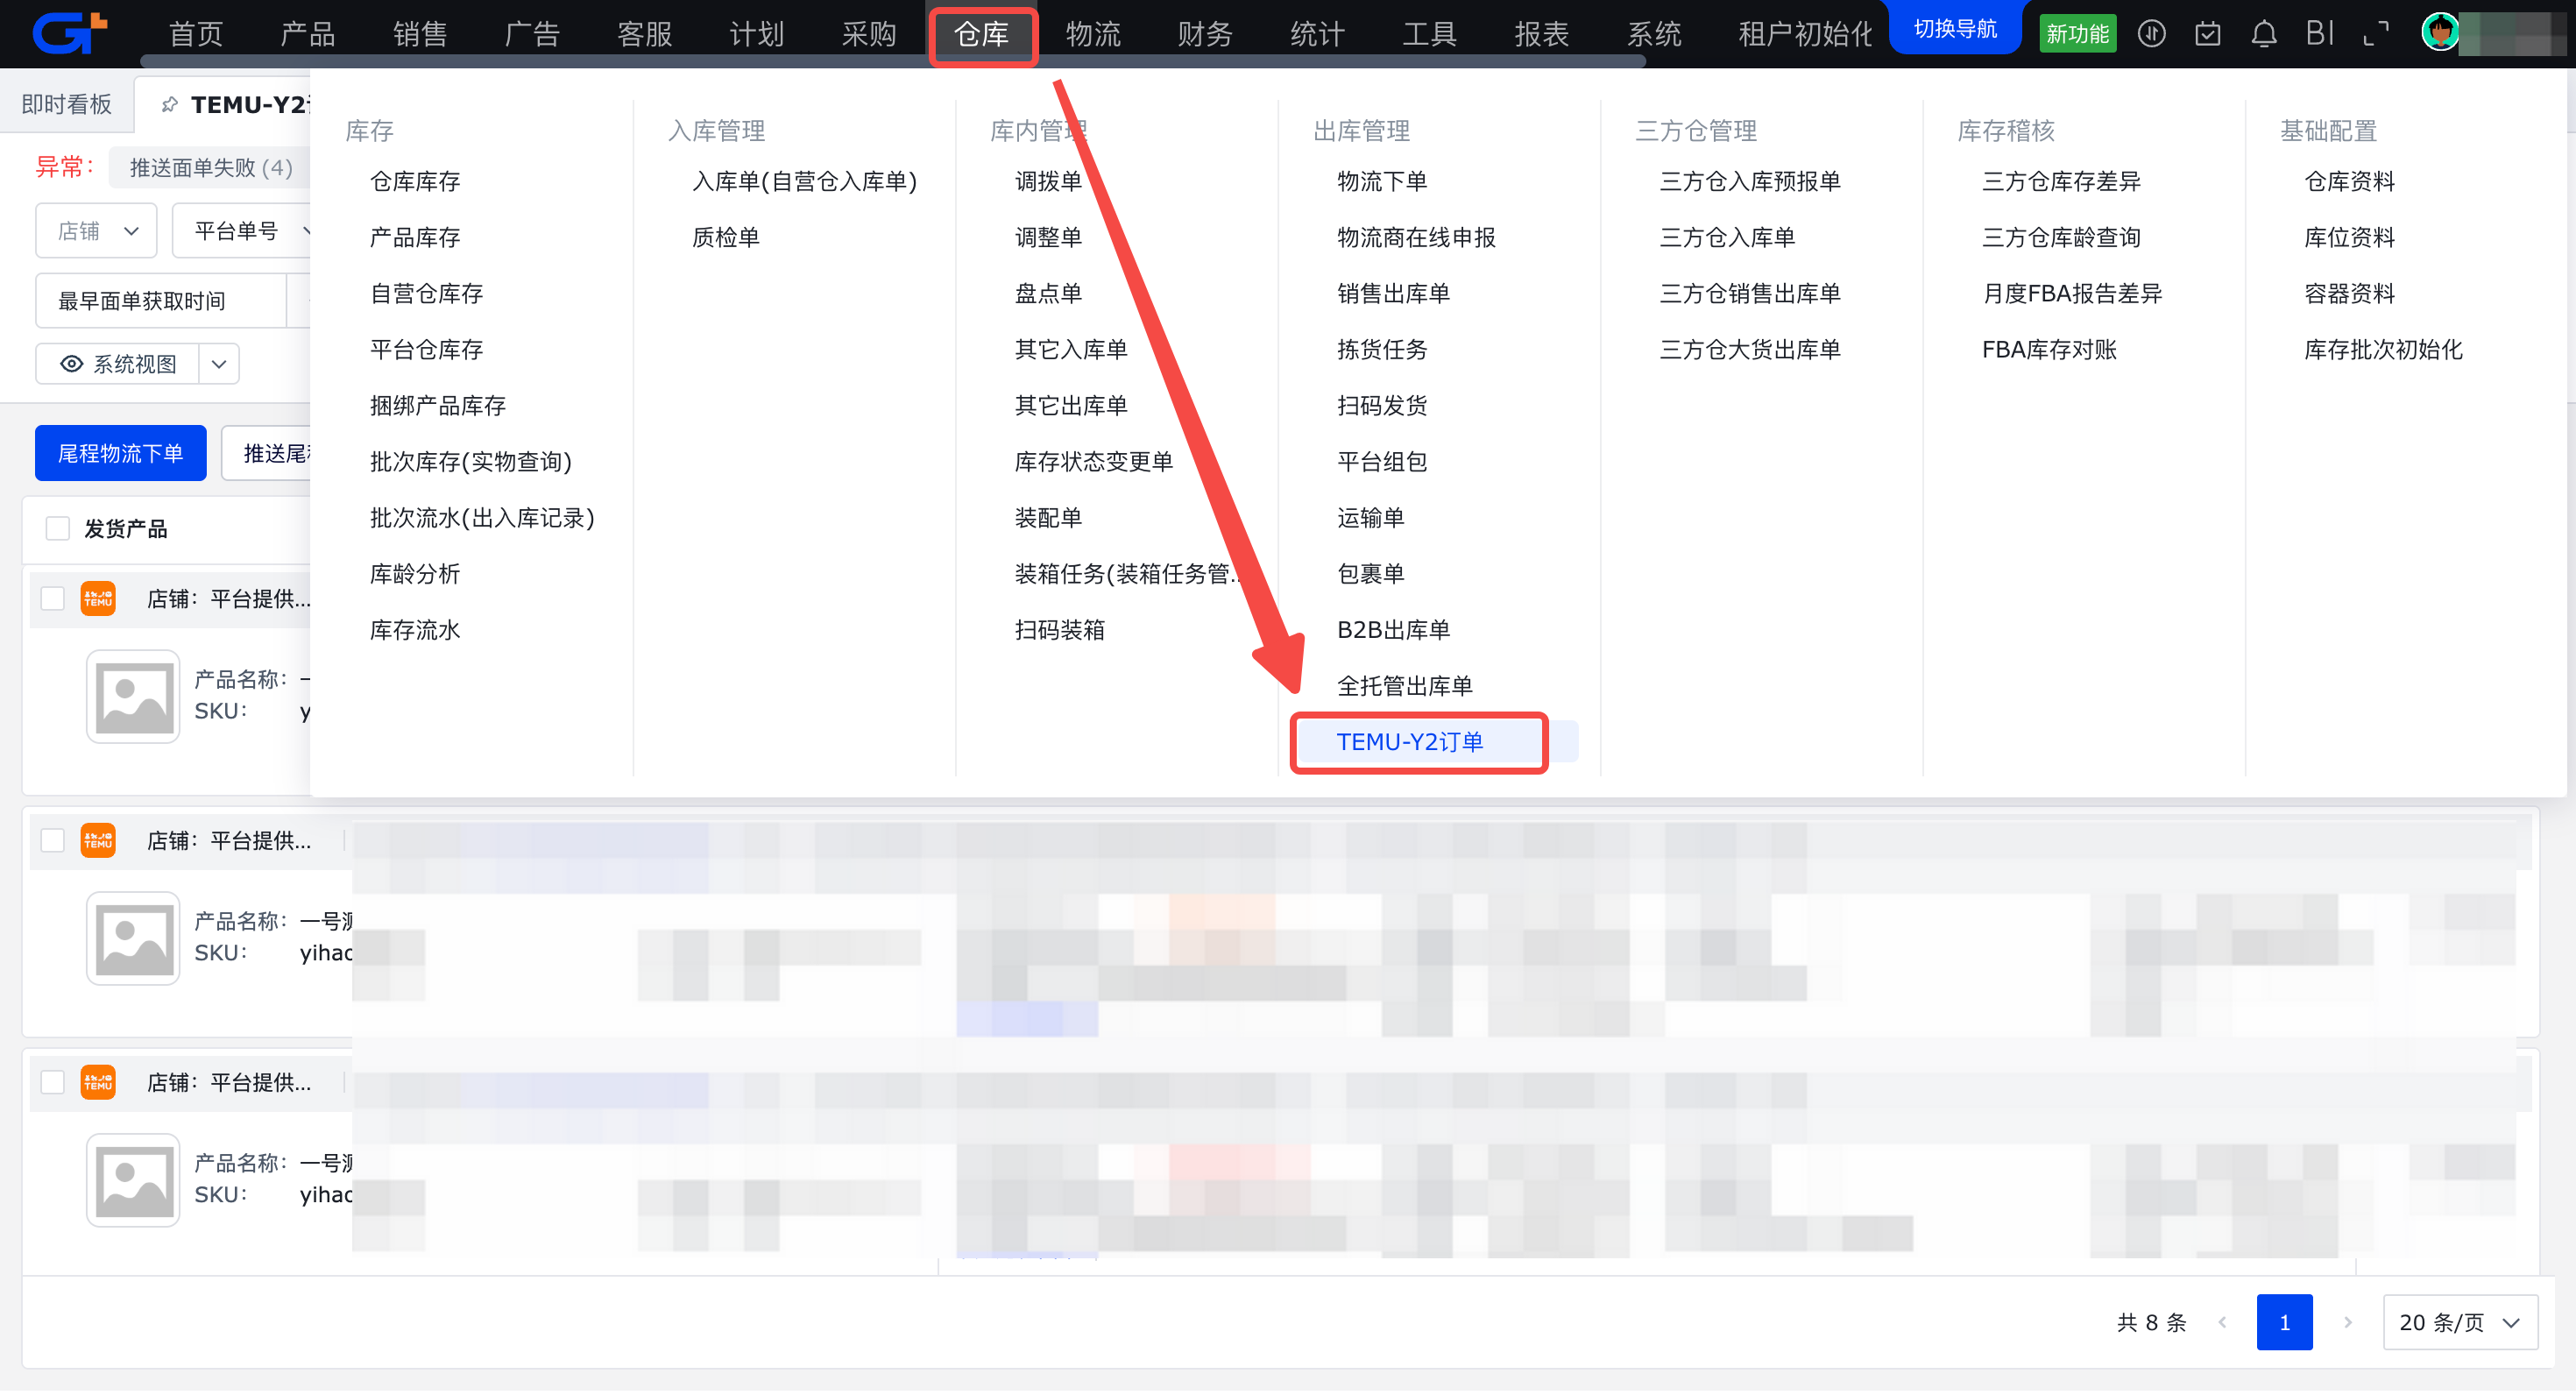Image resolution: width=2576 pixels, height=1395 pixels.
Task: Open the BI icon in header
Action: coord(2319,34)
